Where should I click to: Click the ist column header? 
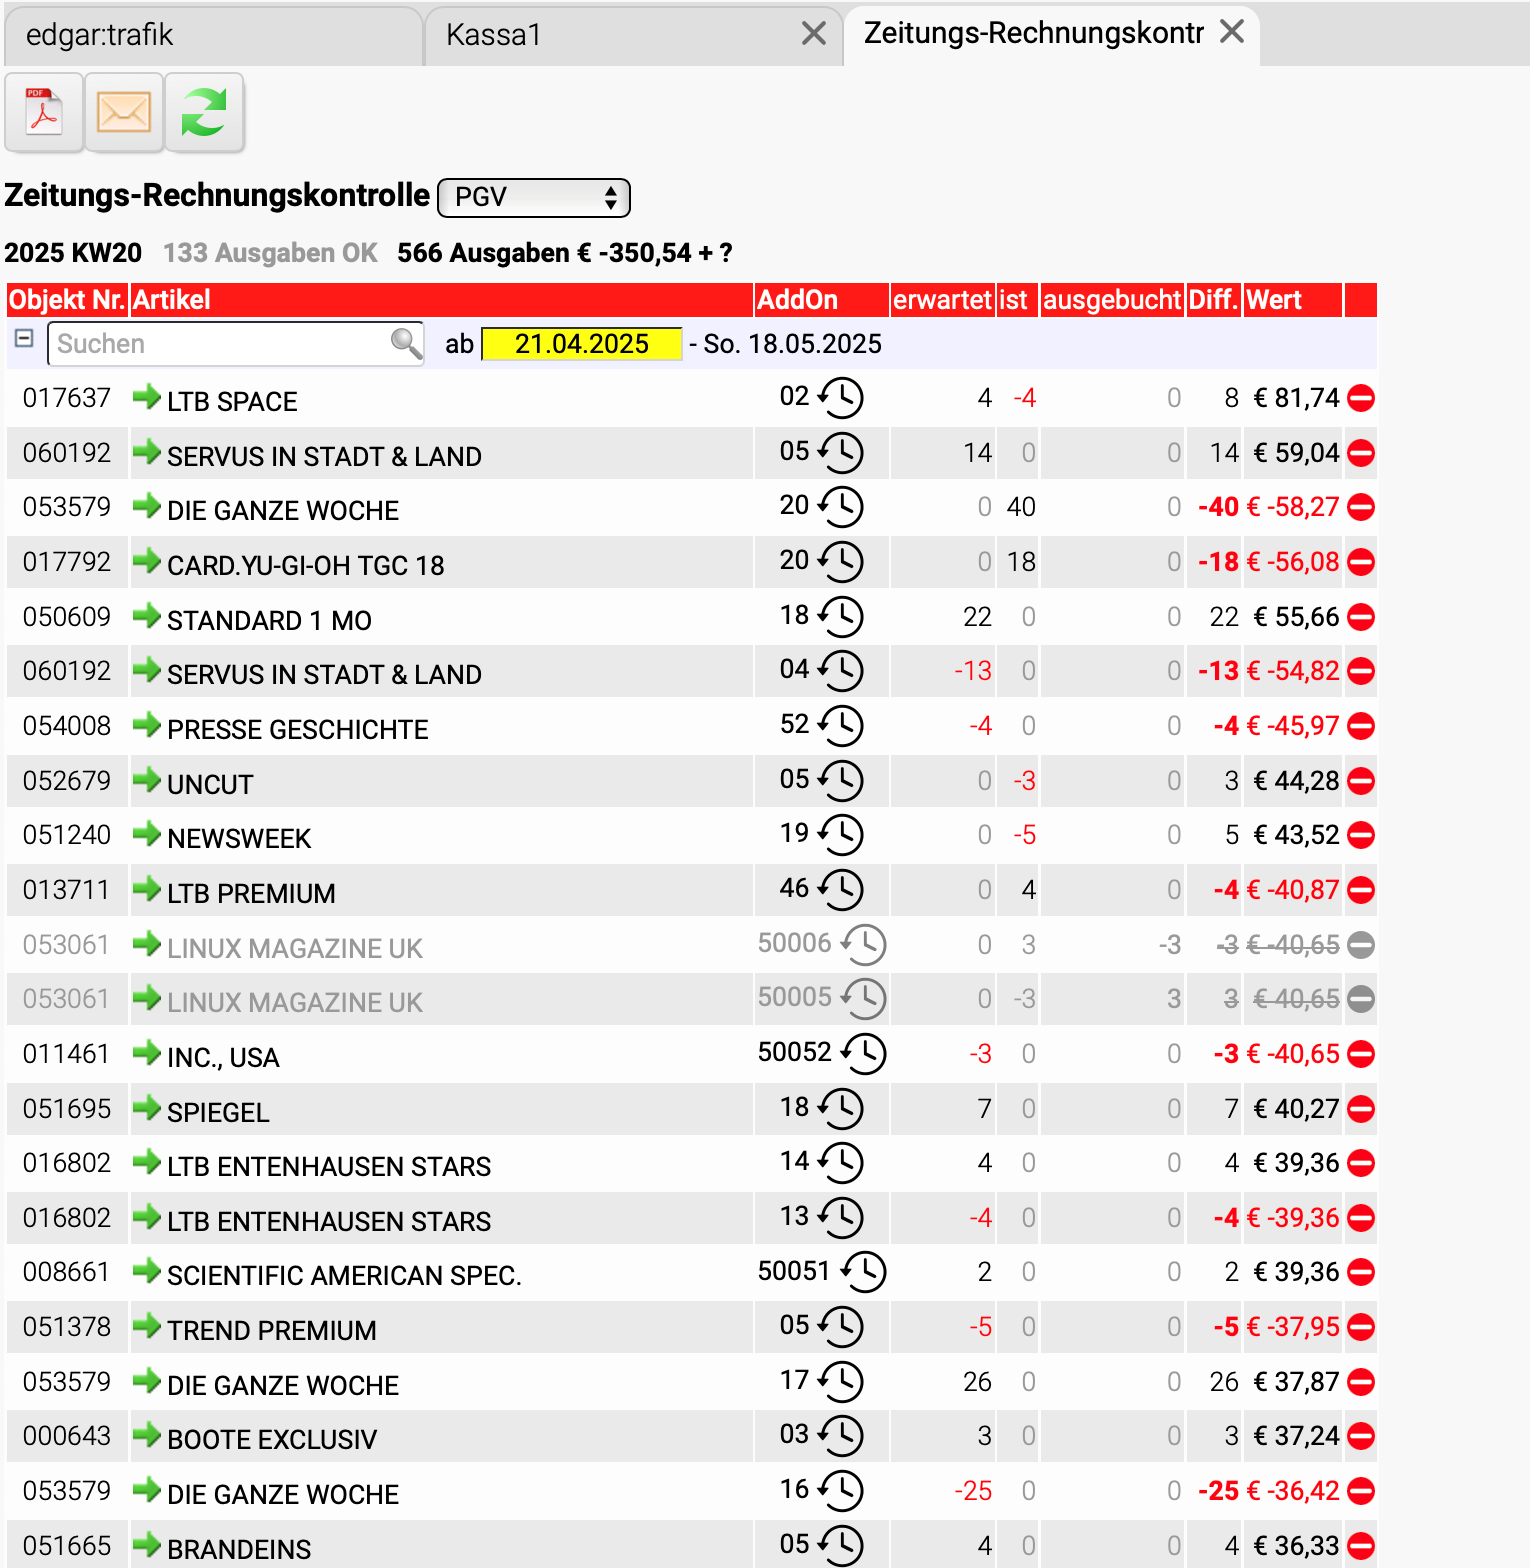(1018, 300)
